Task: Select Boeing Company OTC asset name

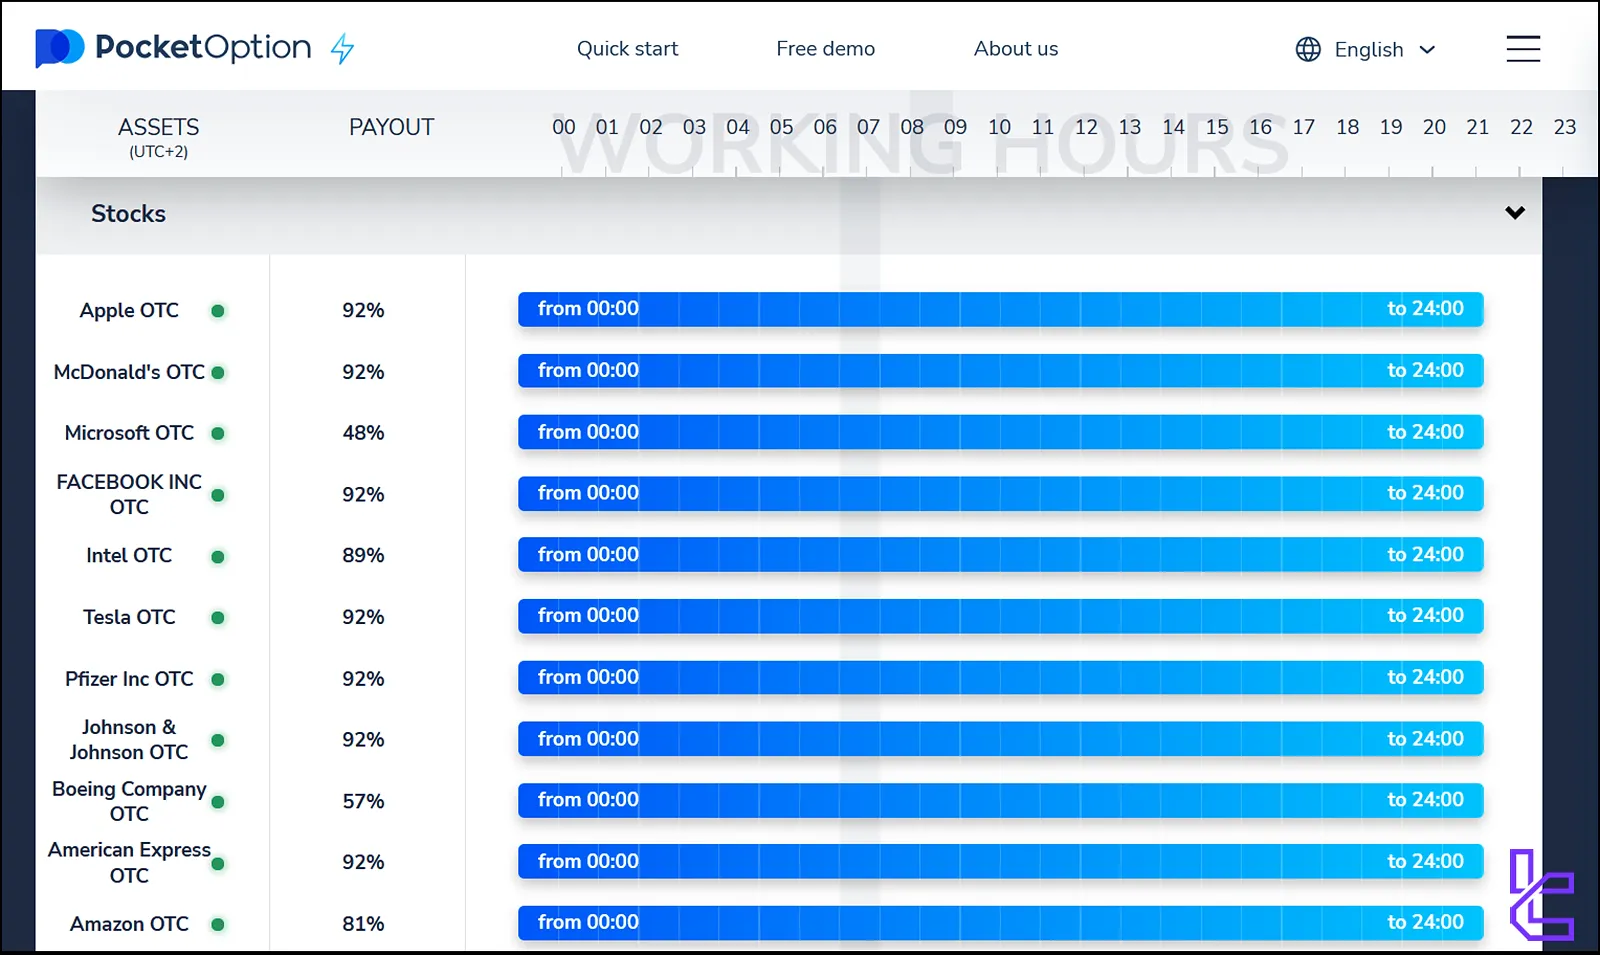Action: (x=129, y=801)
